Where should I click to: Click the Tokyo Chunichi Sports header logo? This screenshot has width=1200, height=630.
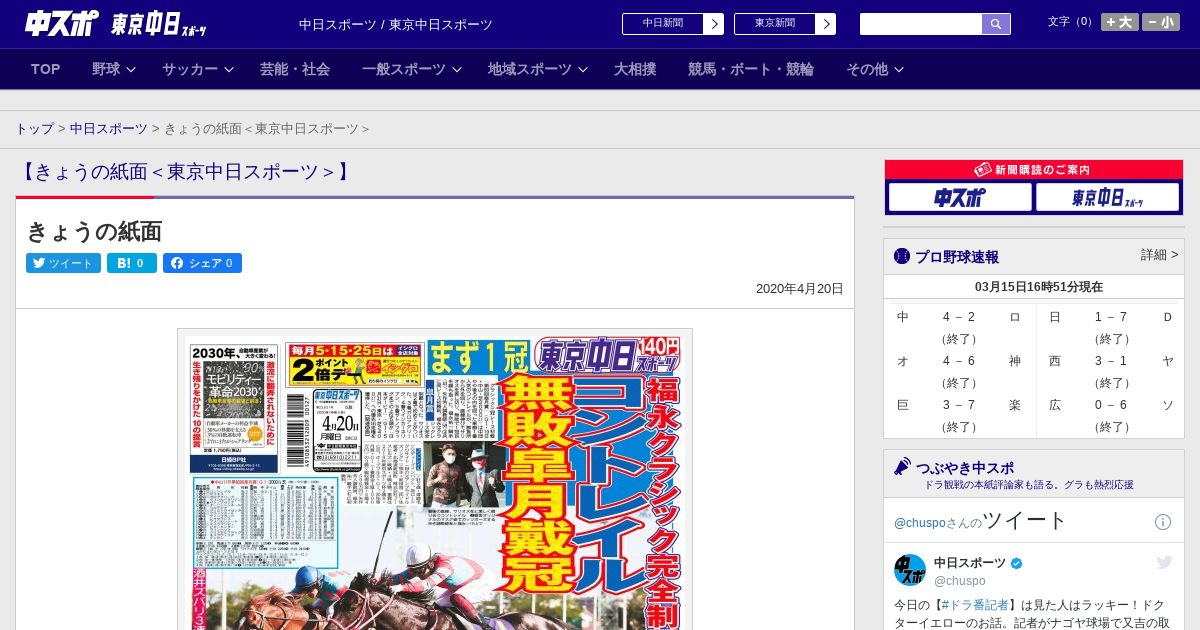159,24
